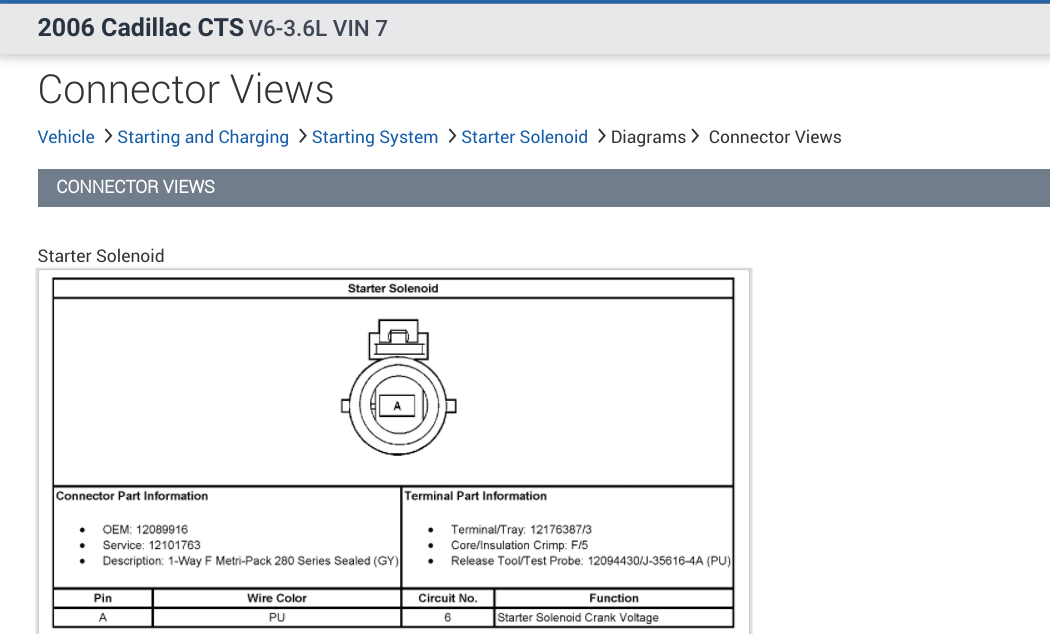Open the Vehicle breadcrumb link
The width and height of the screenshot is (1050, 634).
click(x=66, y=137)
